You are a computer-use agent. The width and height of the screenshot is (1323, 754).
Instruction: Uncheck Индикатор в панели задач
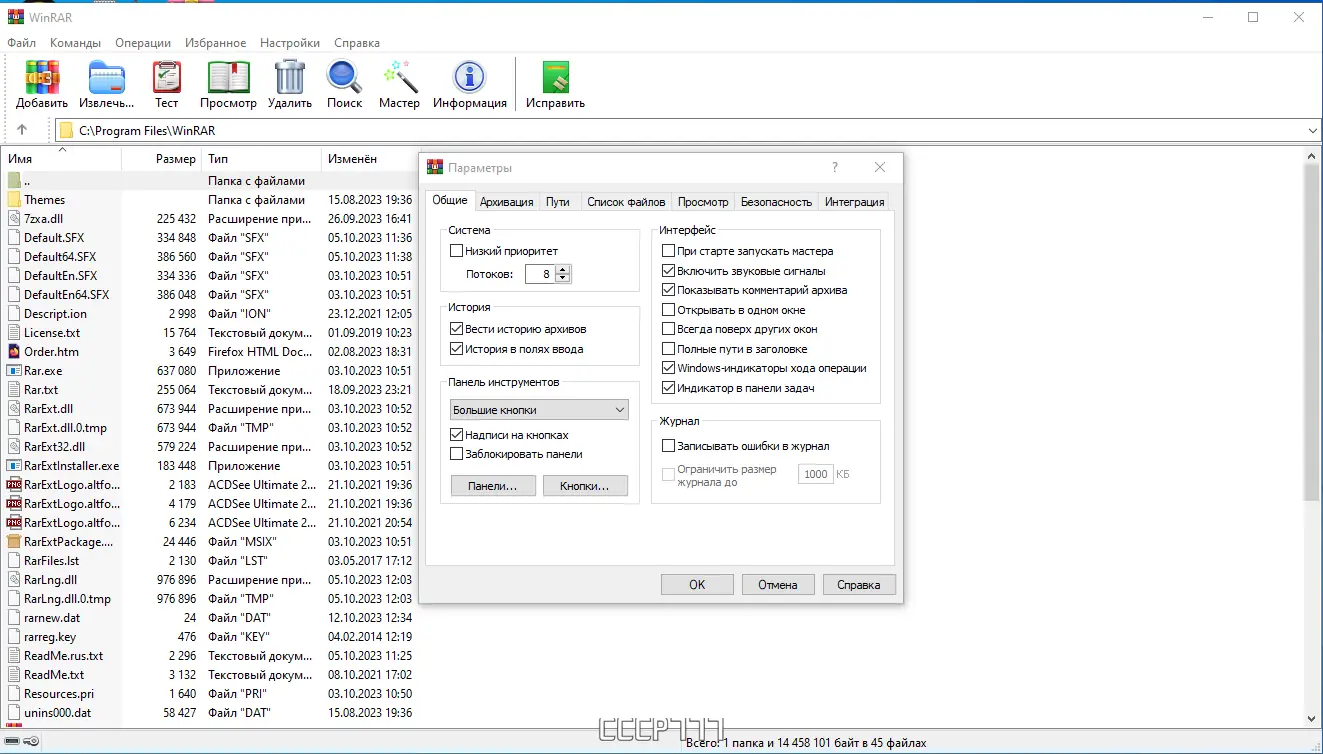669,388
